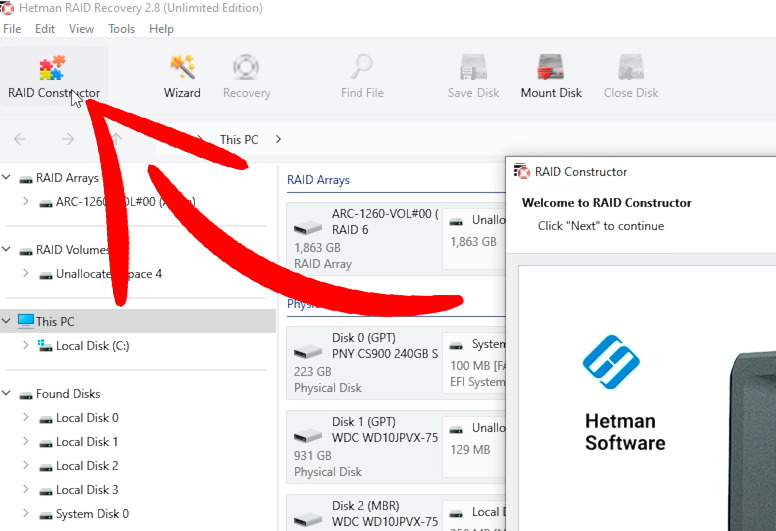
Task: Click the Mount Disk icon
Action: point(551,67)
